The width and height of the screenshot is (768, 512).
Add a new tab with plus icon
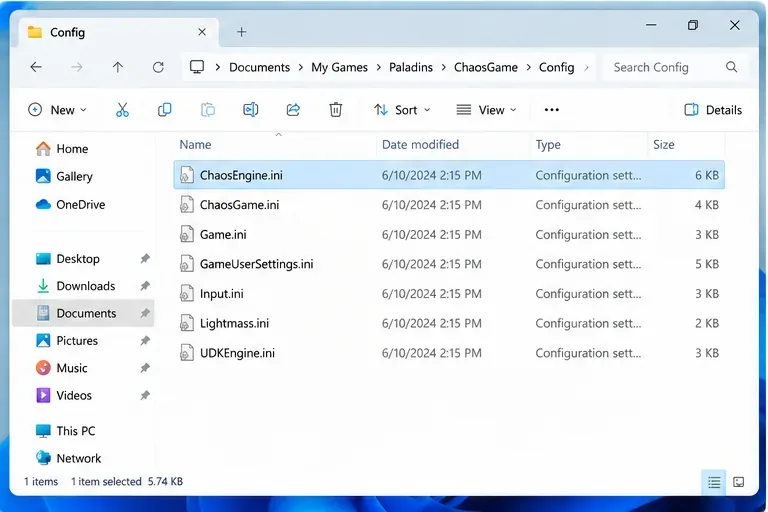241,32
